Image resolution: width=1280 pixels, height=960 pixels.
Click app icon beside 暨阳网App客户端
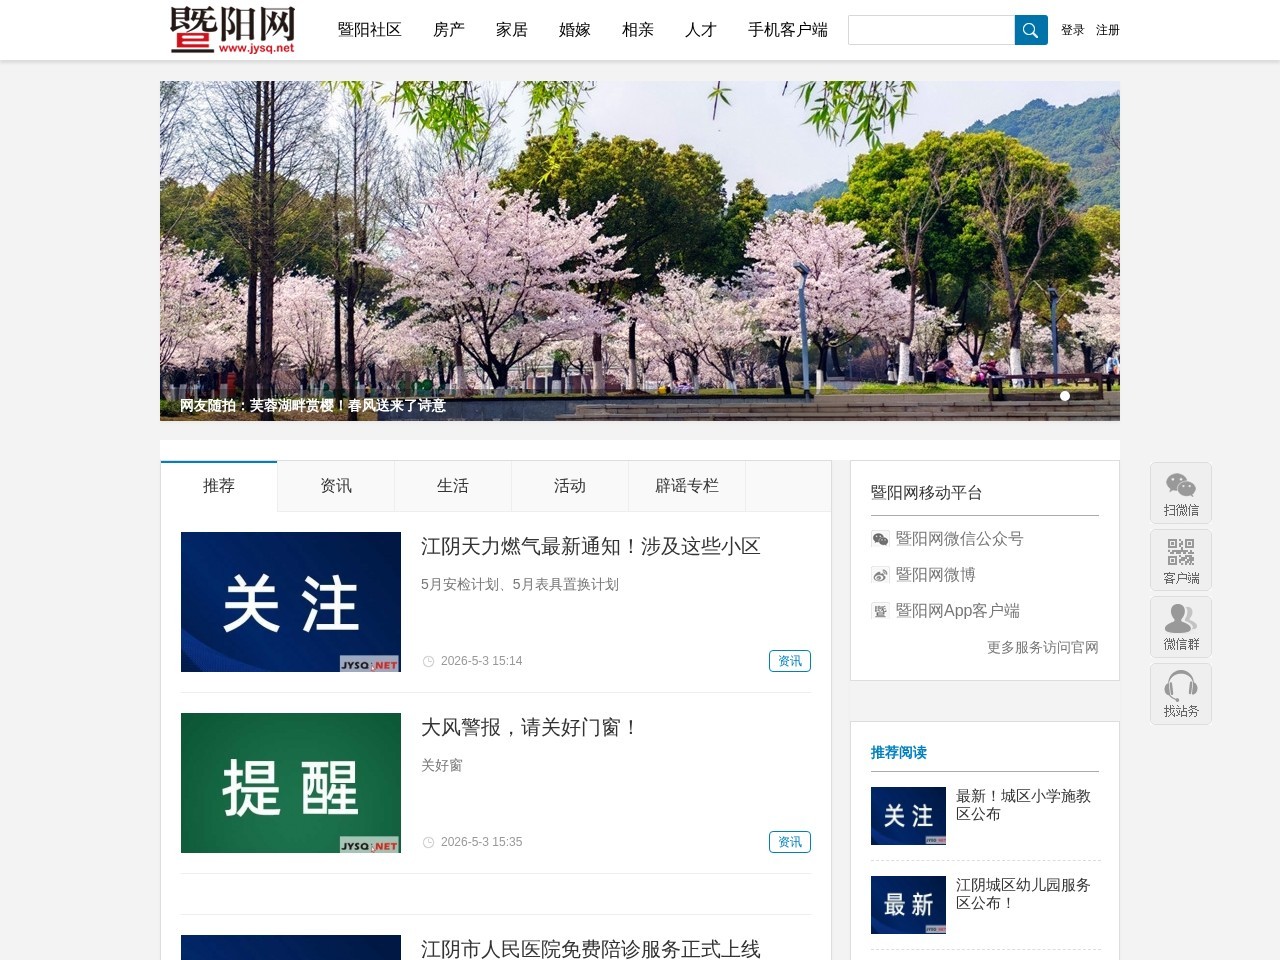(x=880, y=611)
